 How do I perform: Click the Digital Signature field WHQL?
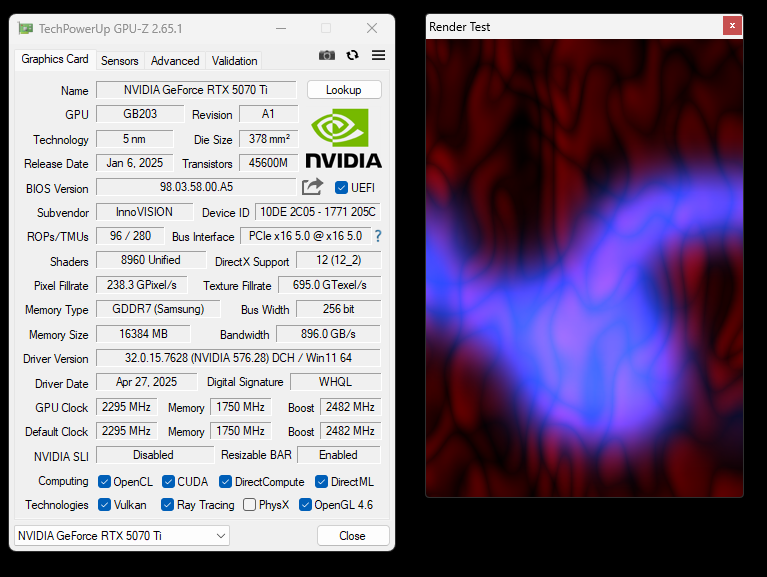point(336,382)
